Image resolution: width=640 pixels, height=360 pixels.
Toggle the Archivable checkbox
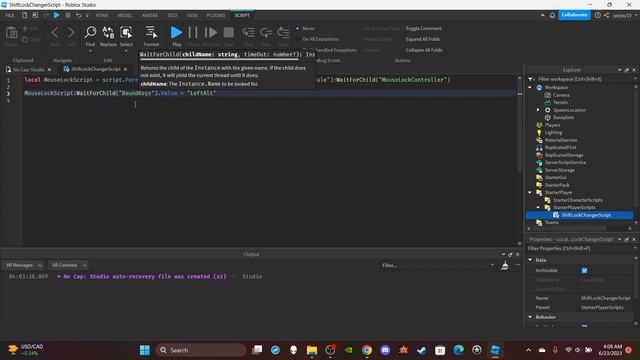click(584, 270)
